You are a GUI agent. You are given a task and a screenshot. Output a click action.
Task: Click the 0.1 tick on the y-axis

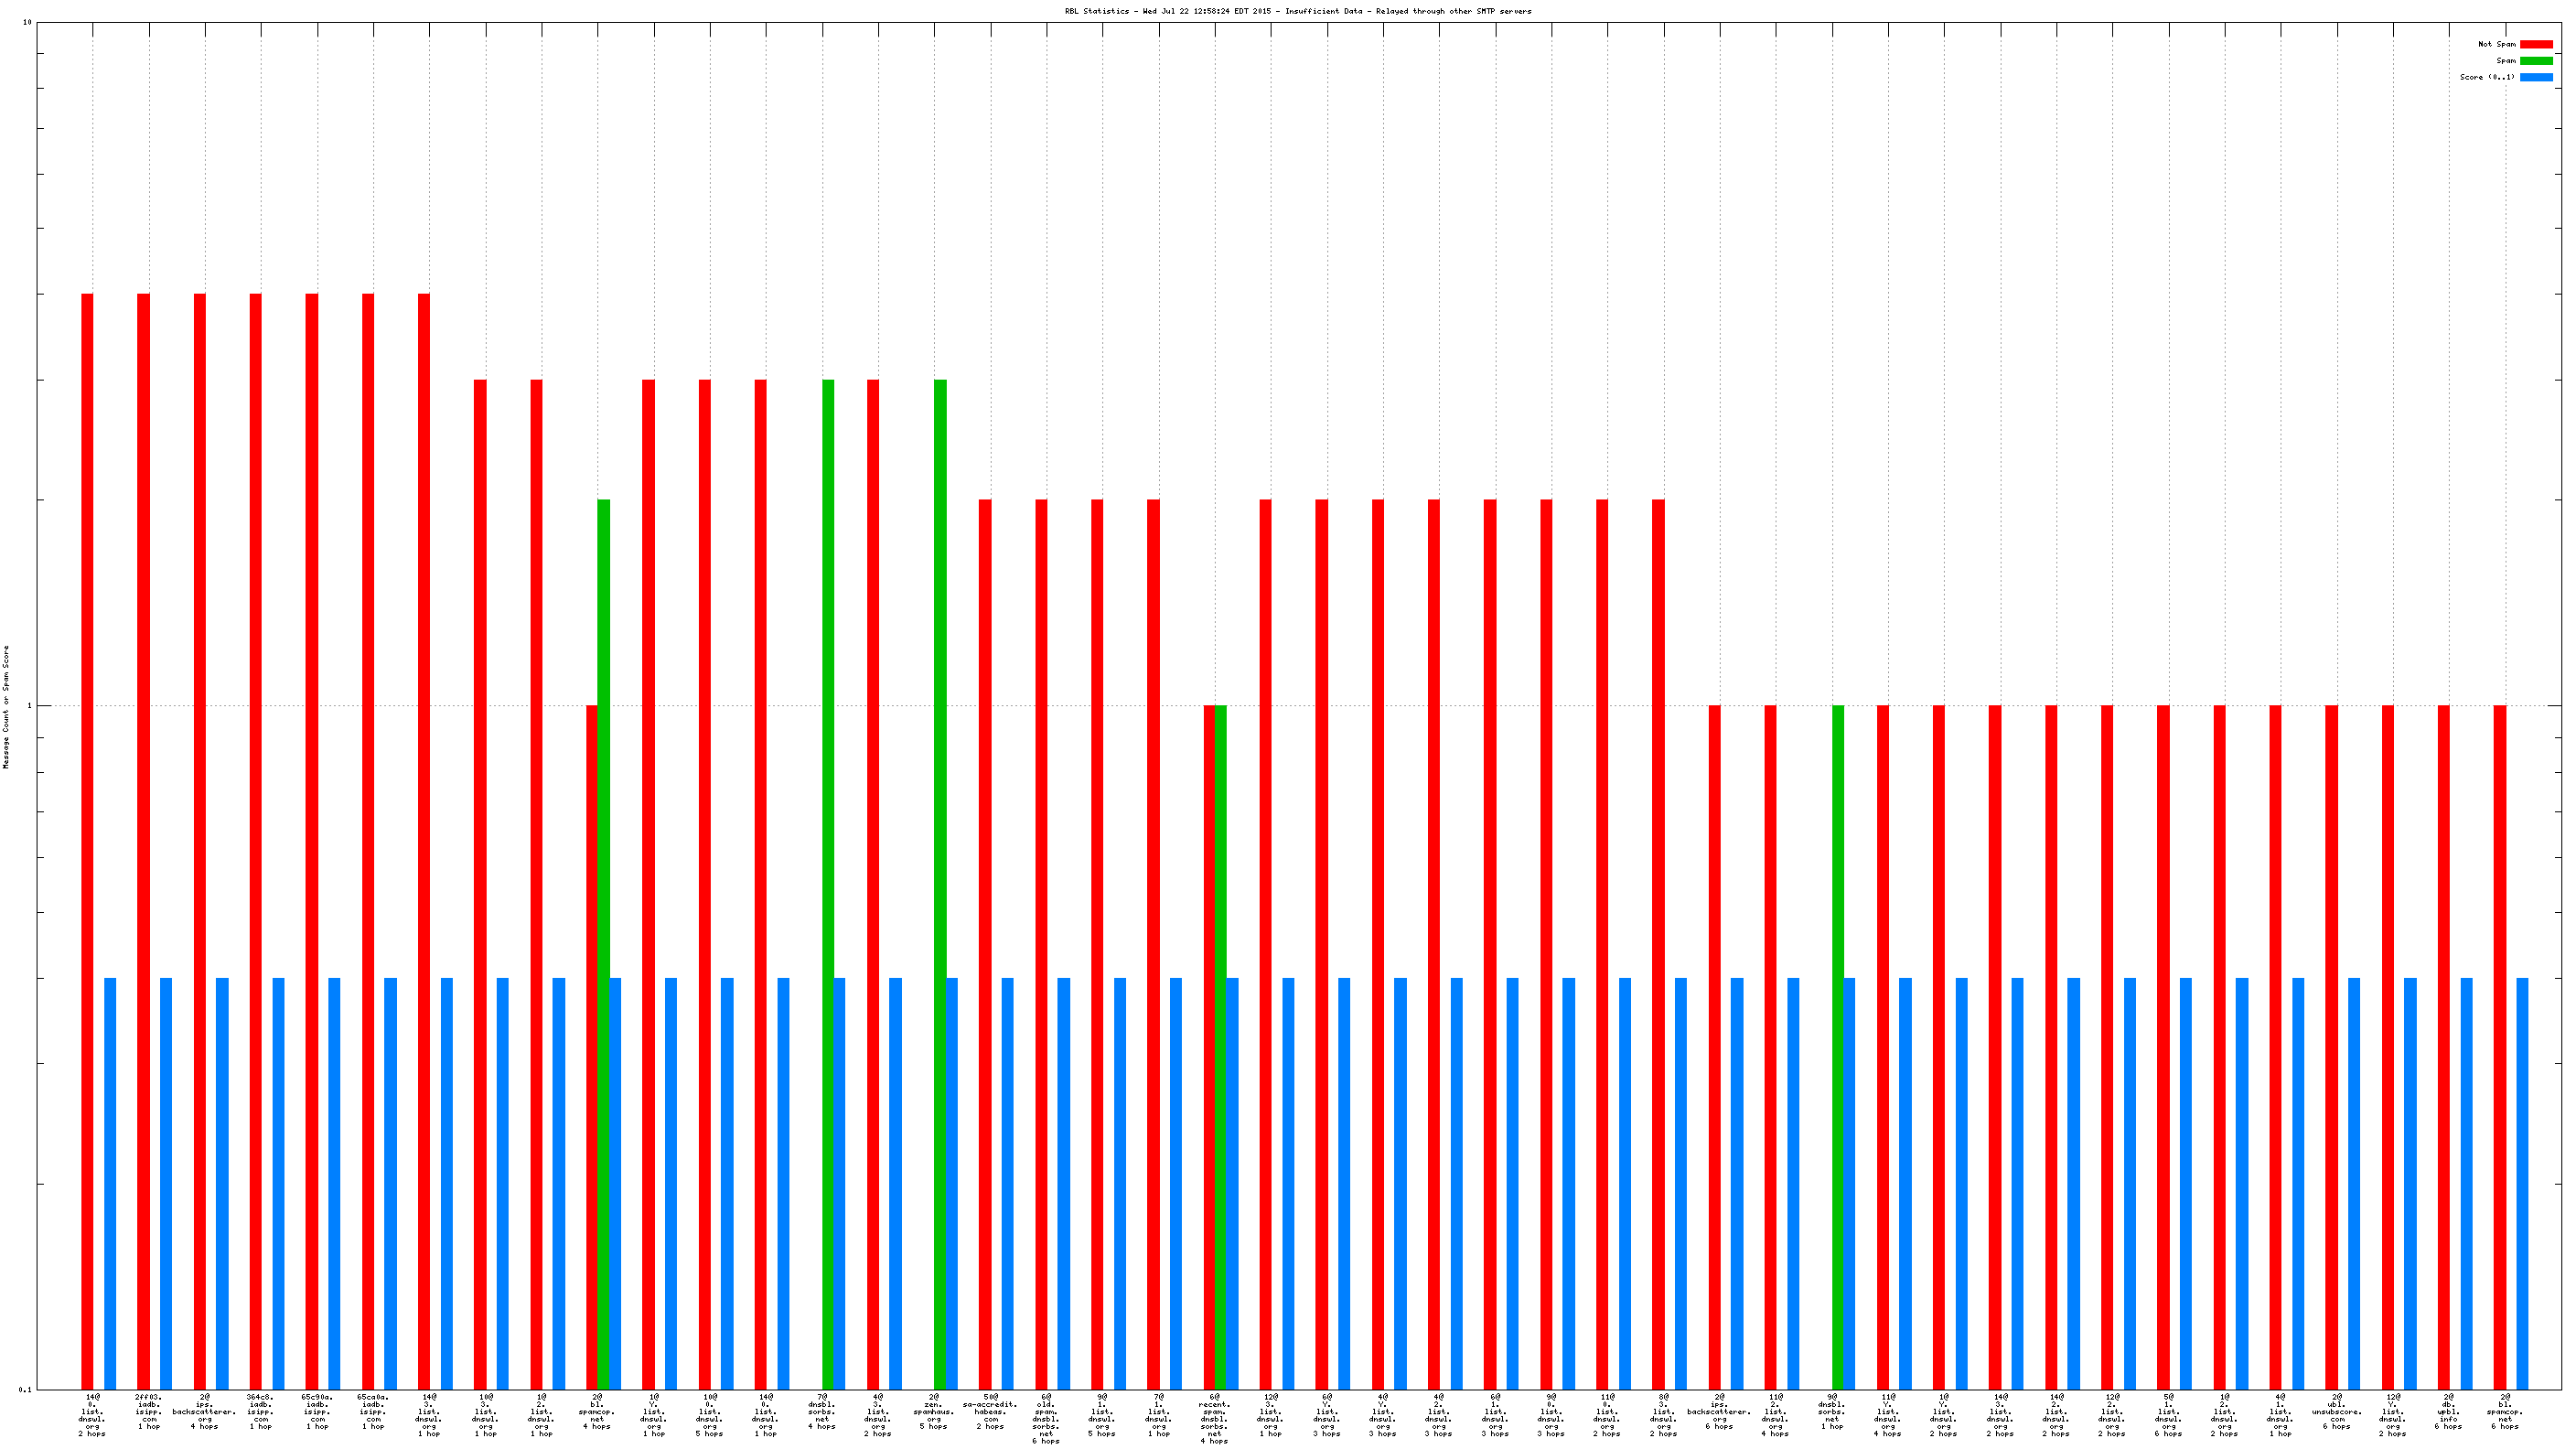[24, 1389]
